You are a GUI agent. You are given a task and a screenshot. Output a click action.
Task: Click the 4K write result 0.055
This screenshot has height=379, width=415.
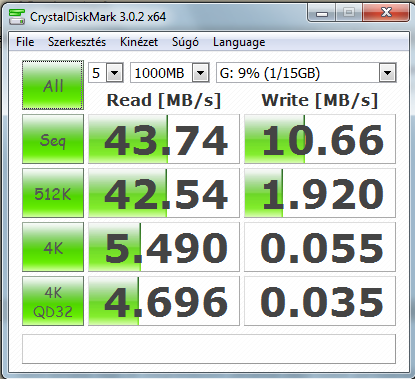(320, 247)
